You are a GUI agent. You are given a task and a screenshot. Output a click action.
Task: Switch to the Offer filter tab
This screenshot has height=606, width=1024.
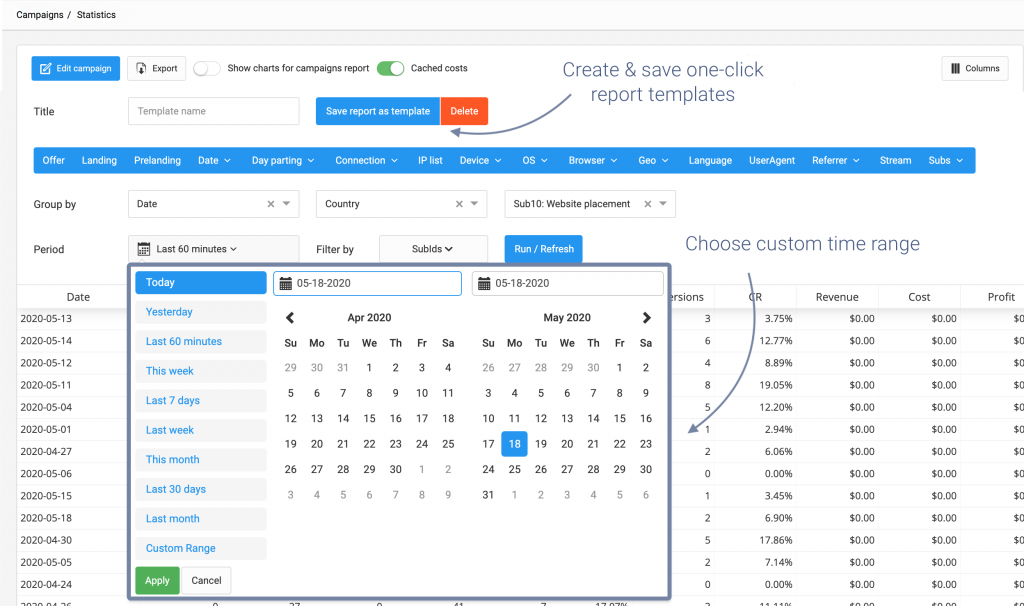point(53,160)
